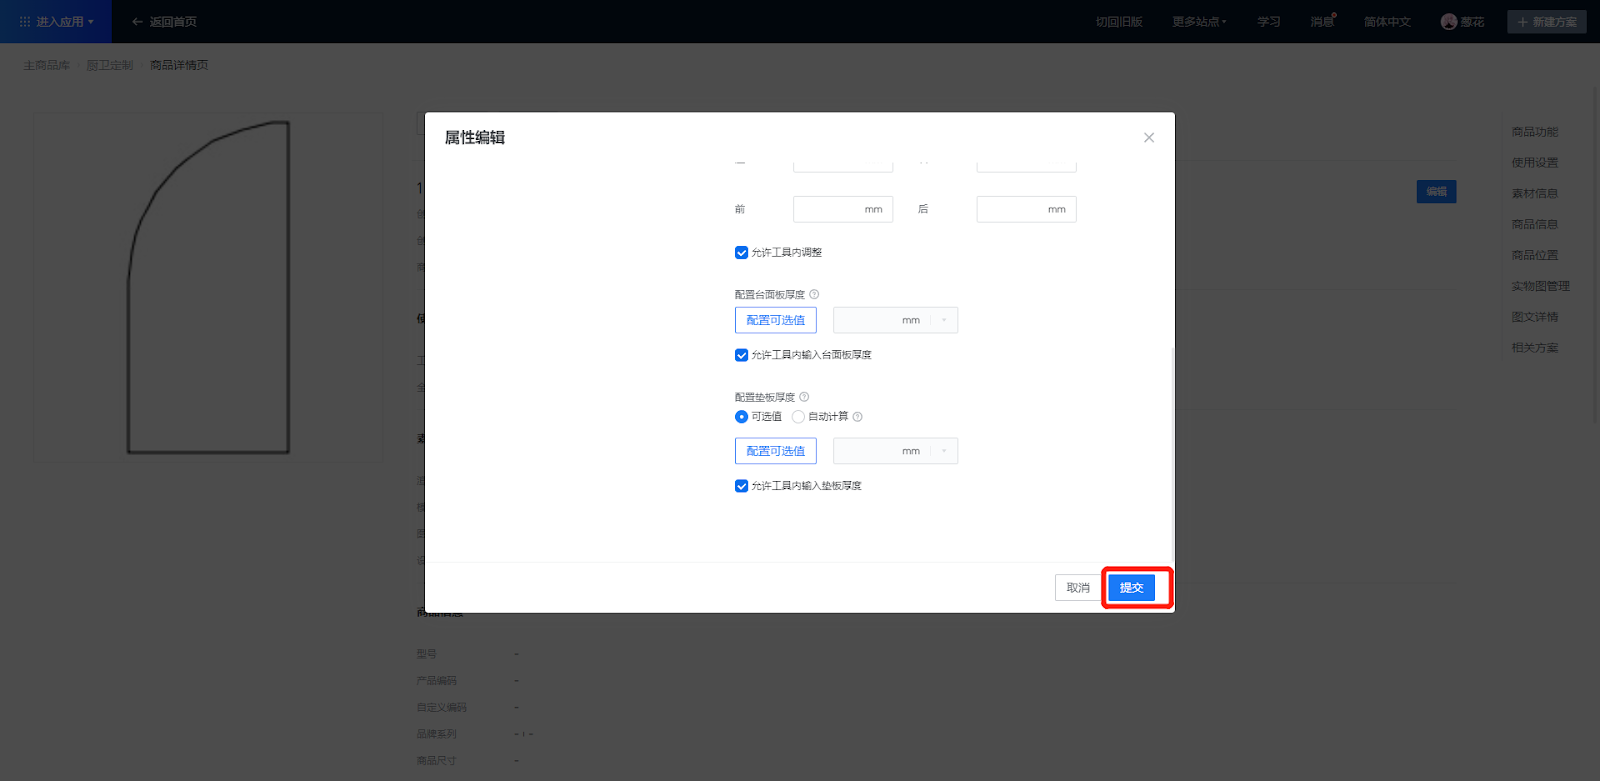Select 商品信息 in the right sidebar

click(1535, 225)
